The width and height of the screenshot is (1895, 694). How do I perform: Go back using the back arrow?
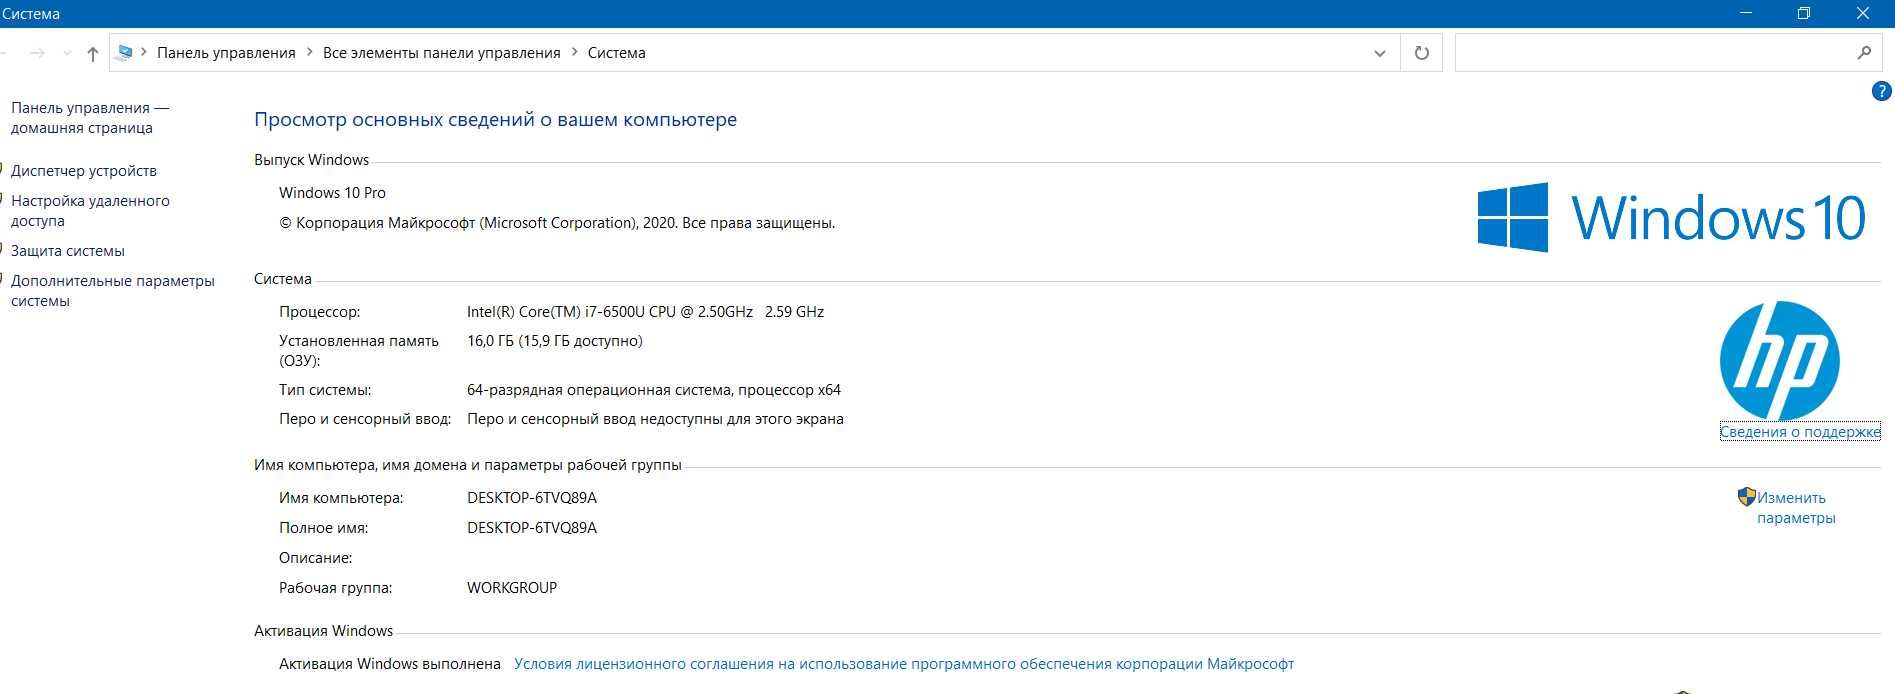[x=5, y=53]
